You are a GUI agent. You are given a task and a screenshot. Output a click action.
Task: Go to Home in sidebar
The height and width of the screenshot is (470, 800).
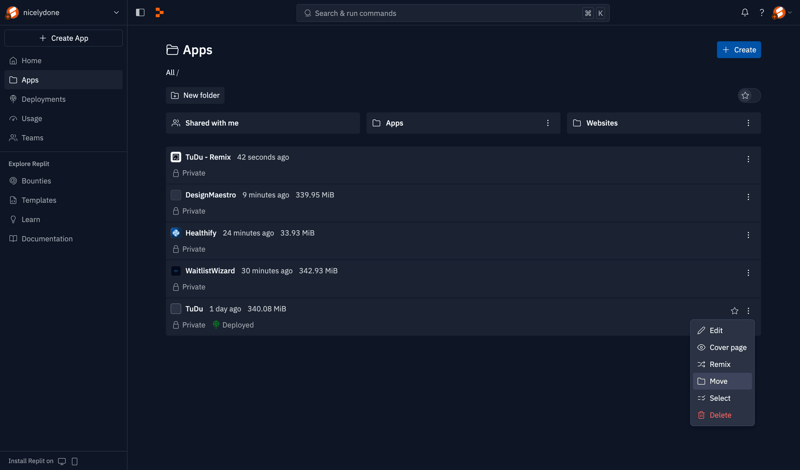pyautogui.click(x=63, y=61)
